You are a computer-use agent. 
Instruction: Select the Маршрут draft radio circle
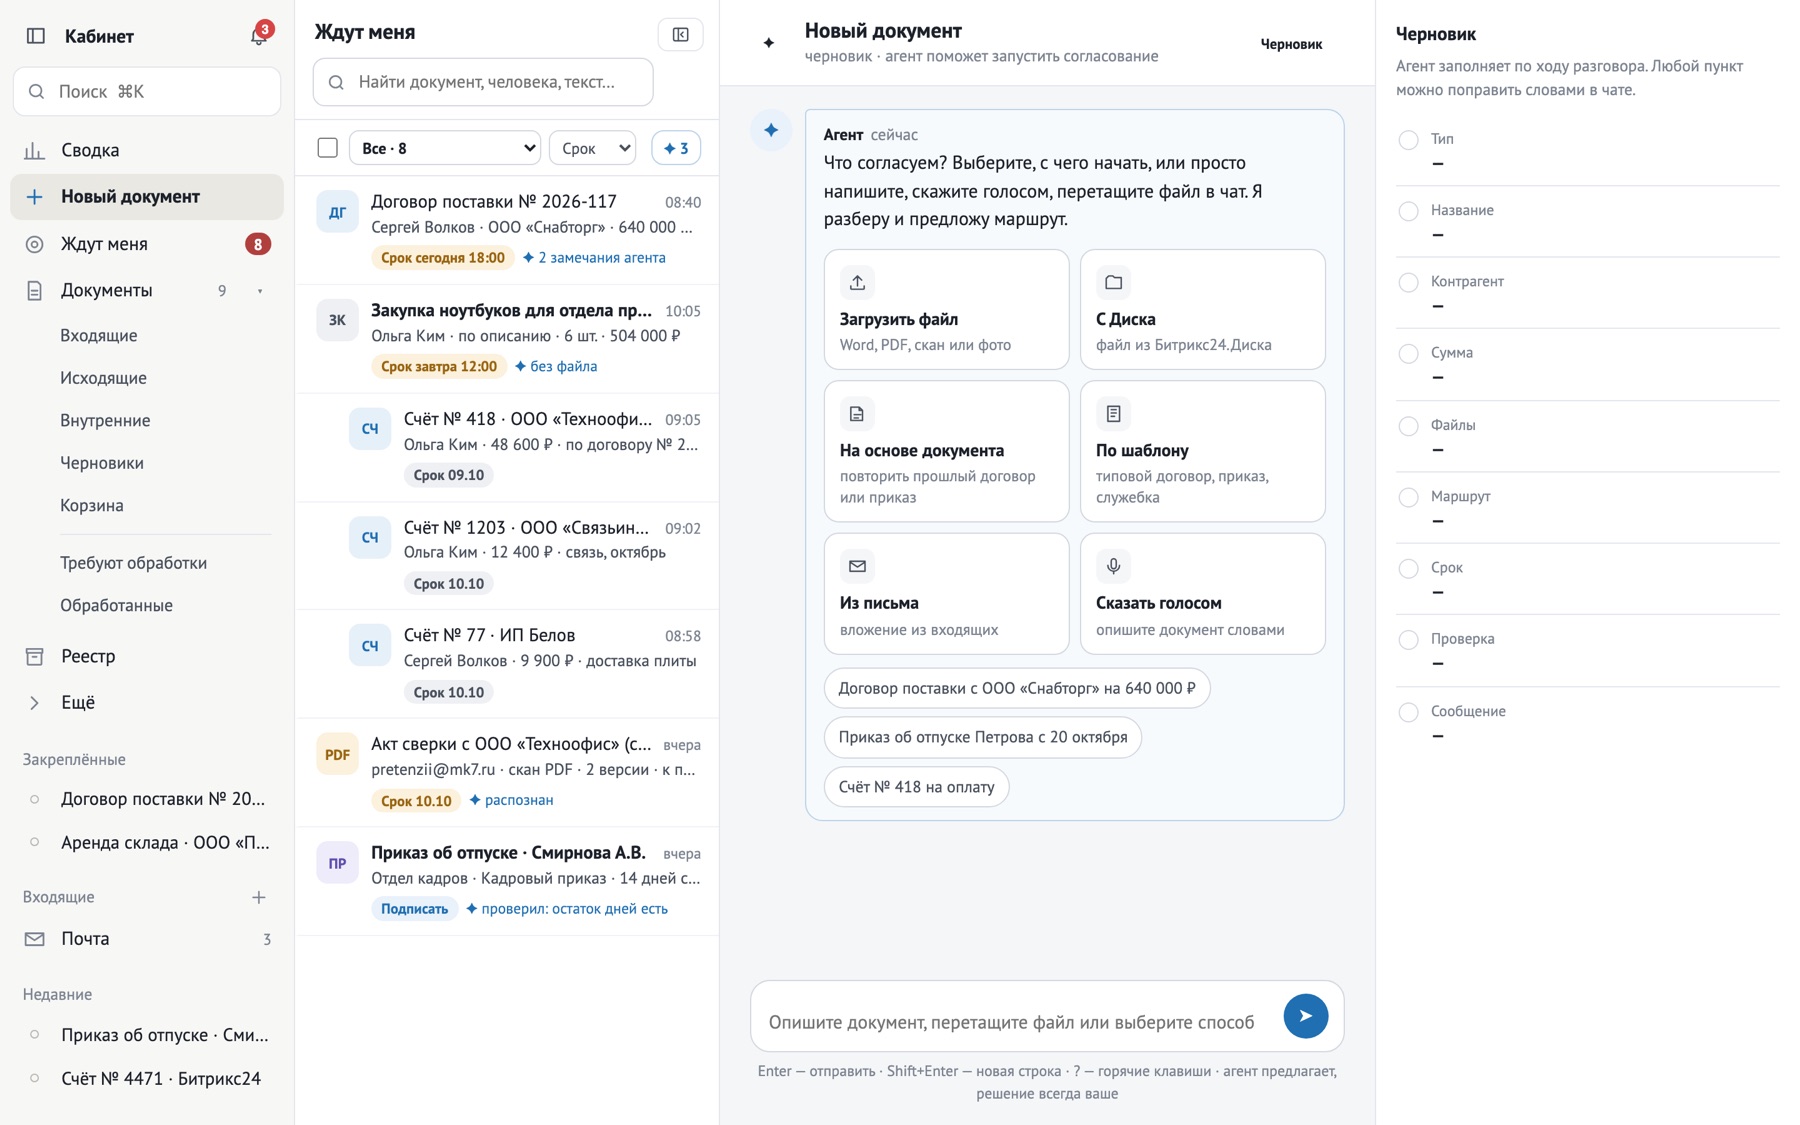pos(1408,497)
